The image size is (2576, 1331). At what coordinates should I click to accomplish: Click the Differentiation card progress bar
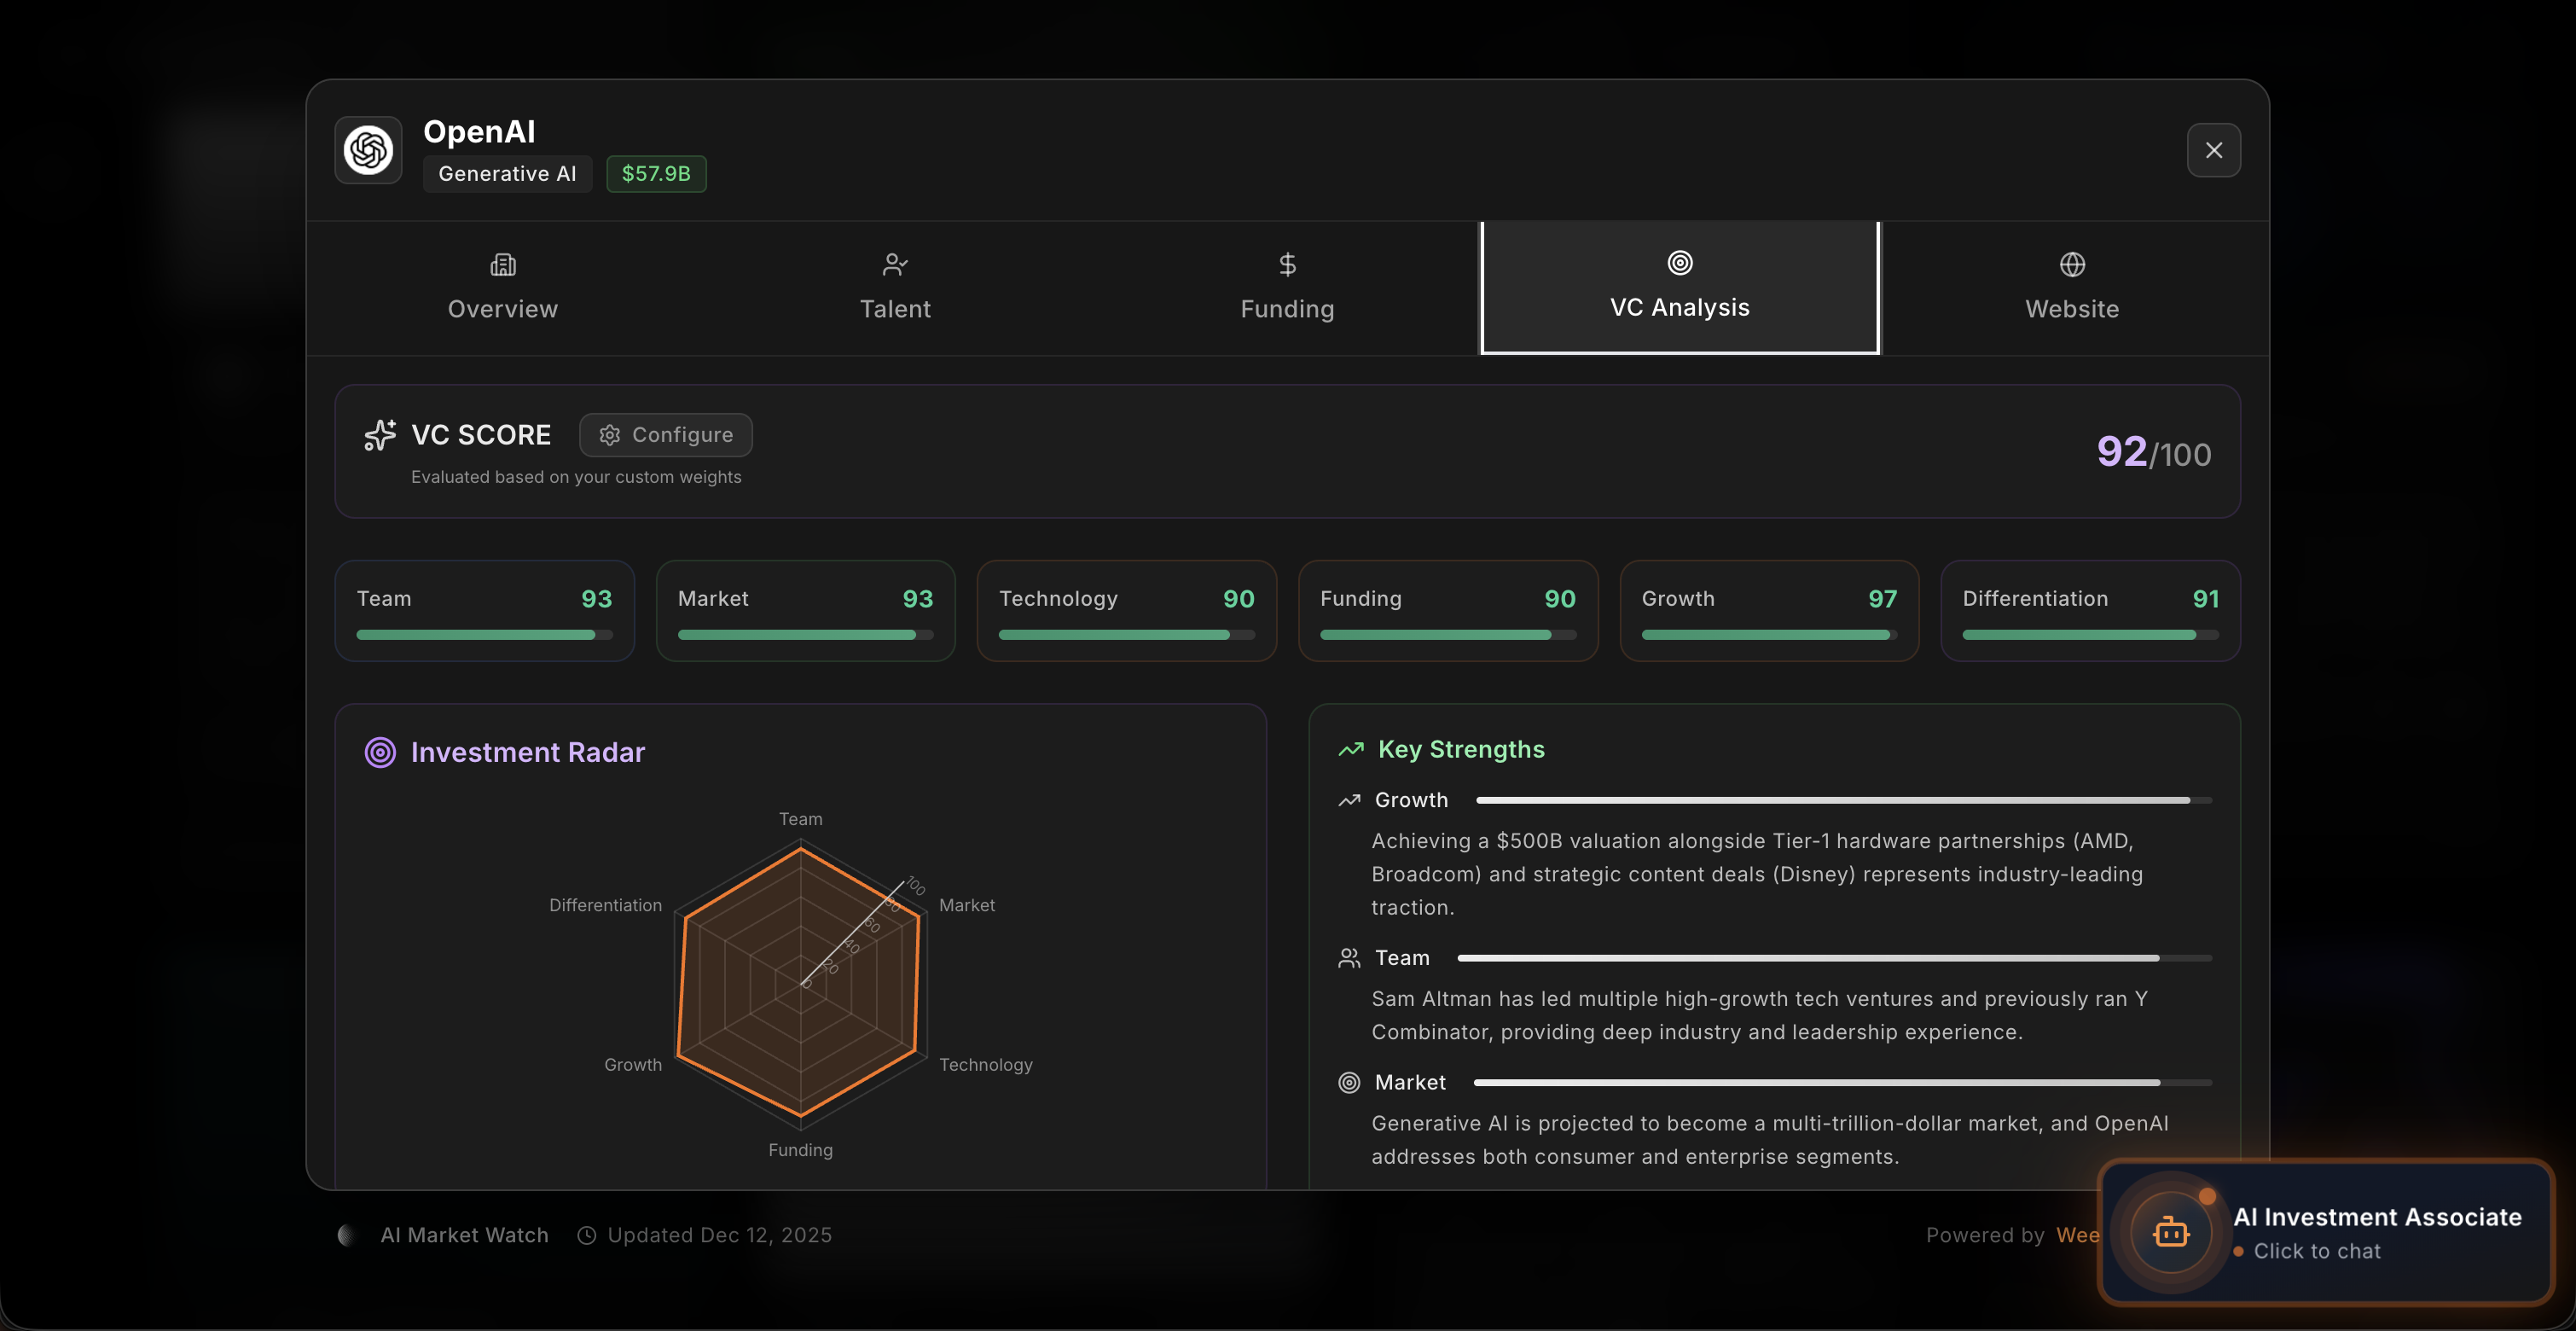pyautogui.click(x=2090, y=635)
